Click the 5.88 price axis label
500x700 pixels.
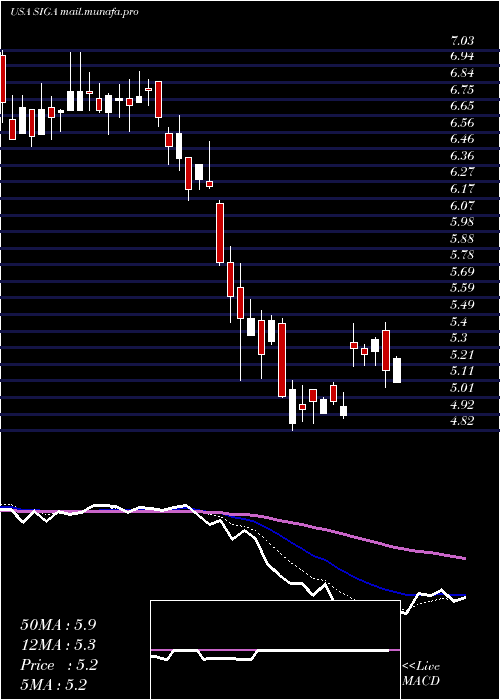(462, 239)
